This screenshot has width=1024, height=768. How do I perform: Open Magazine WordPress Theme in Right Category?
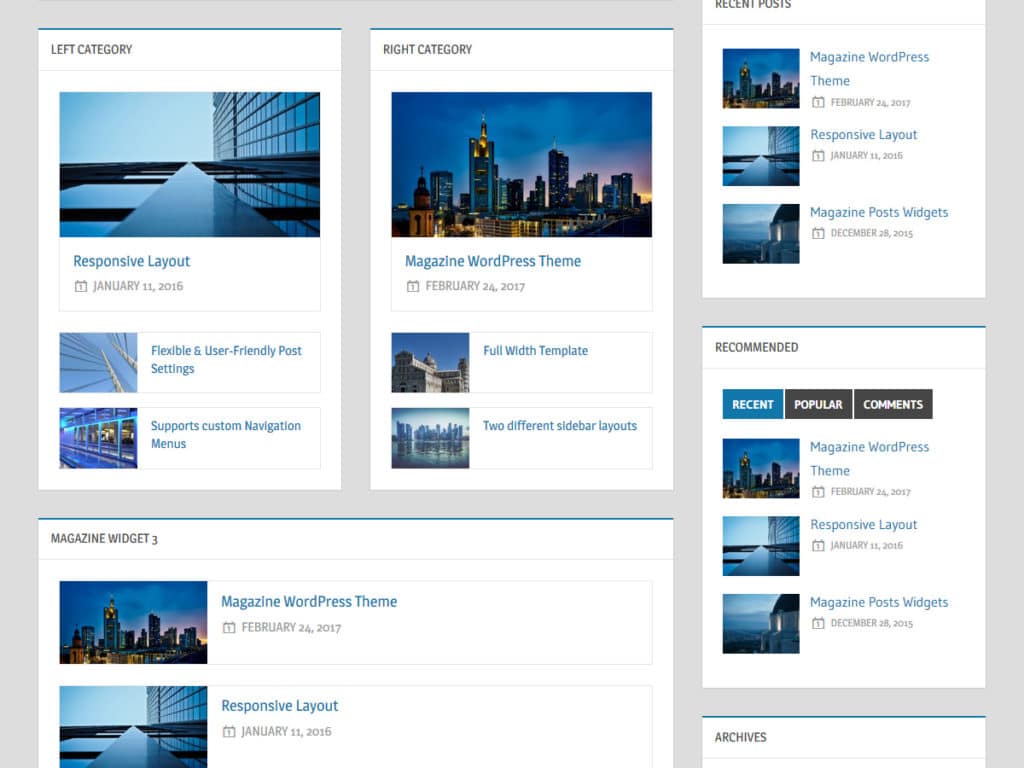(x=492, y=261)
